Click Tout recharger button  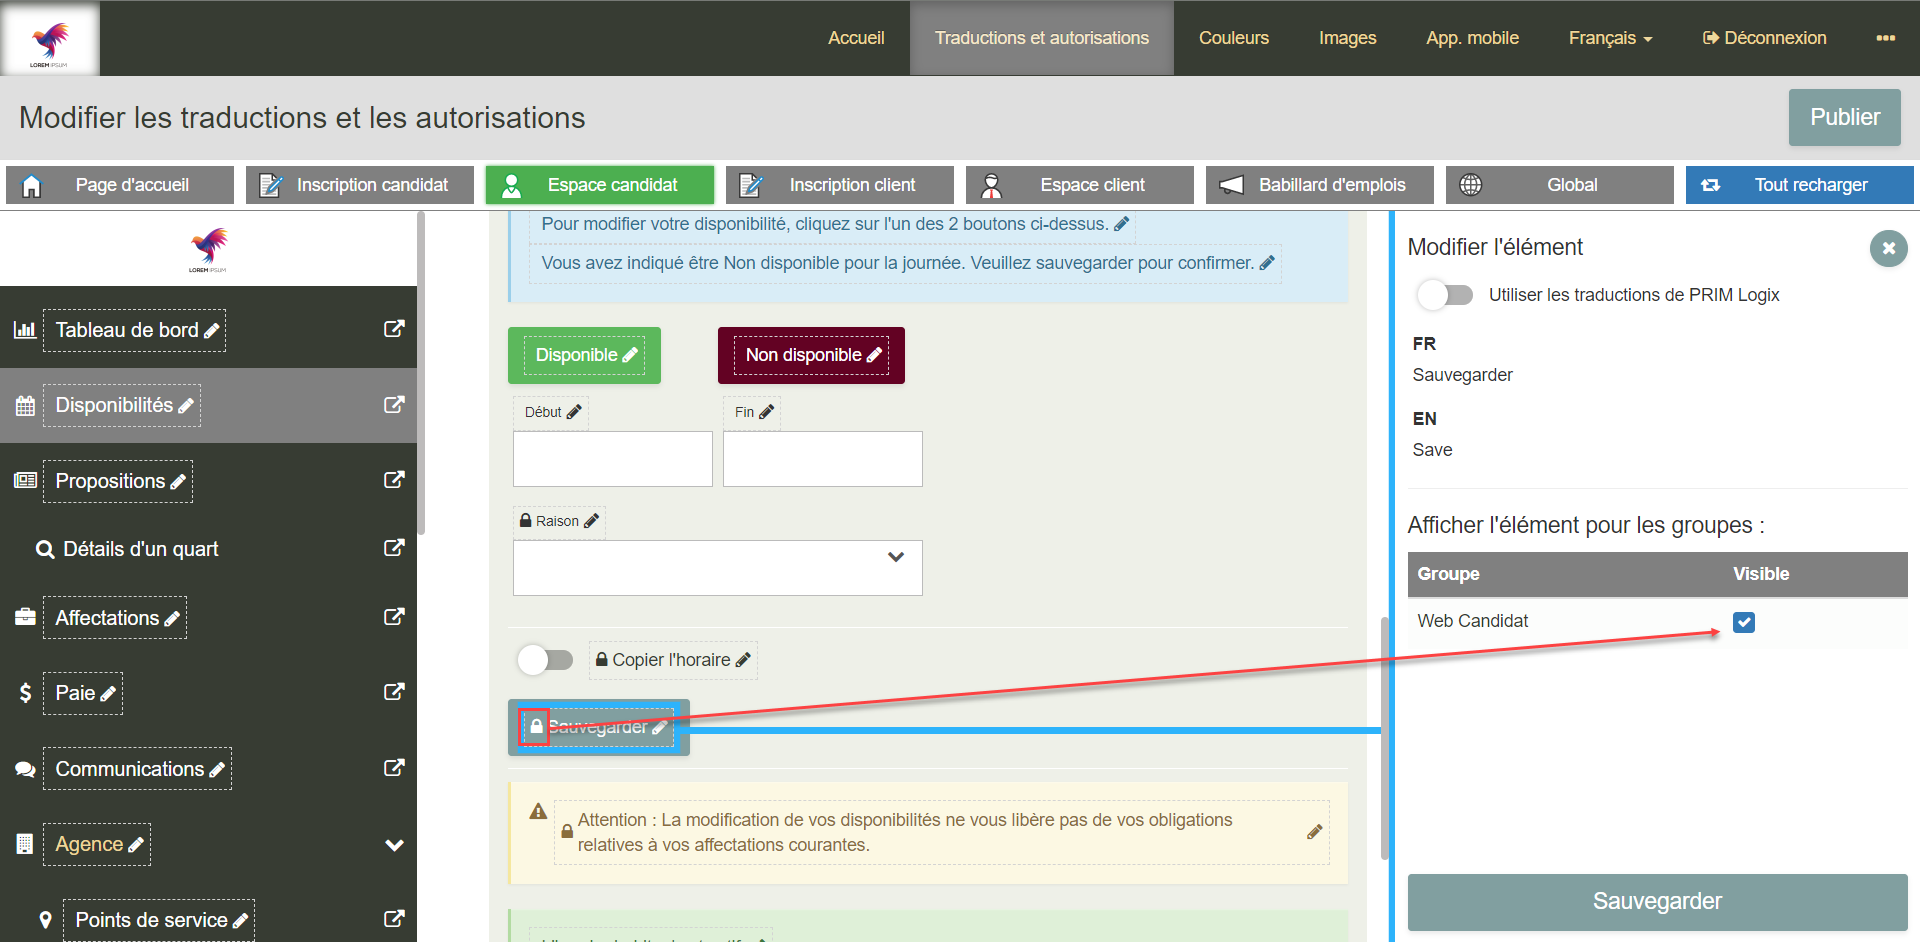point(1798,185)
